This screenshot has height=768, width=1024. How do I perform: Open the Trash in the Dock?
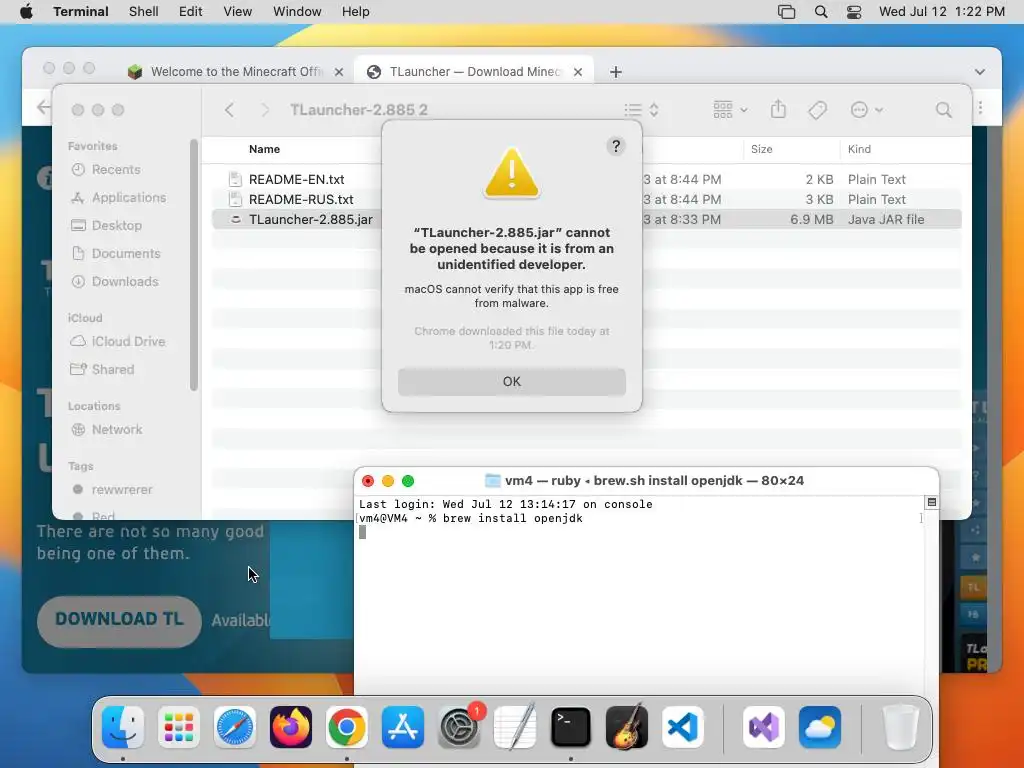(901, 727)
